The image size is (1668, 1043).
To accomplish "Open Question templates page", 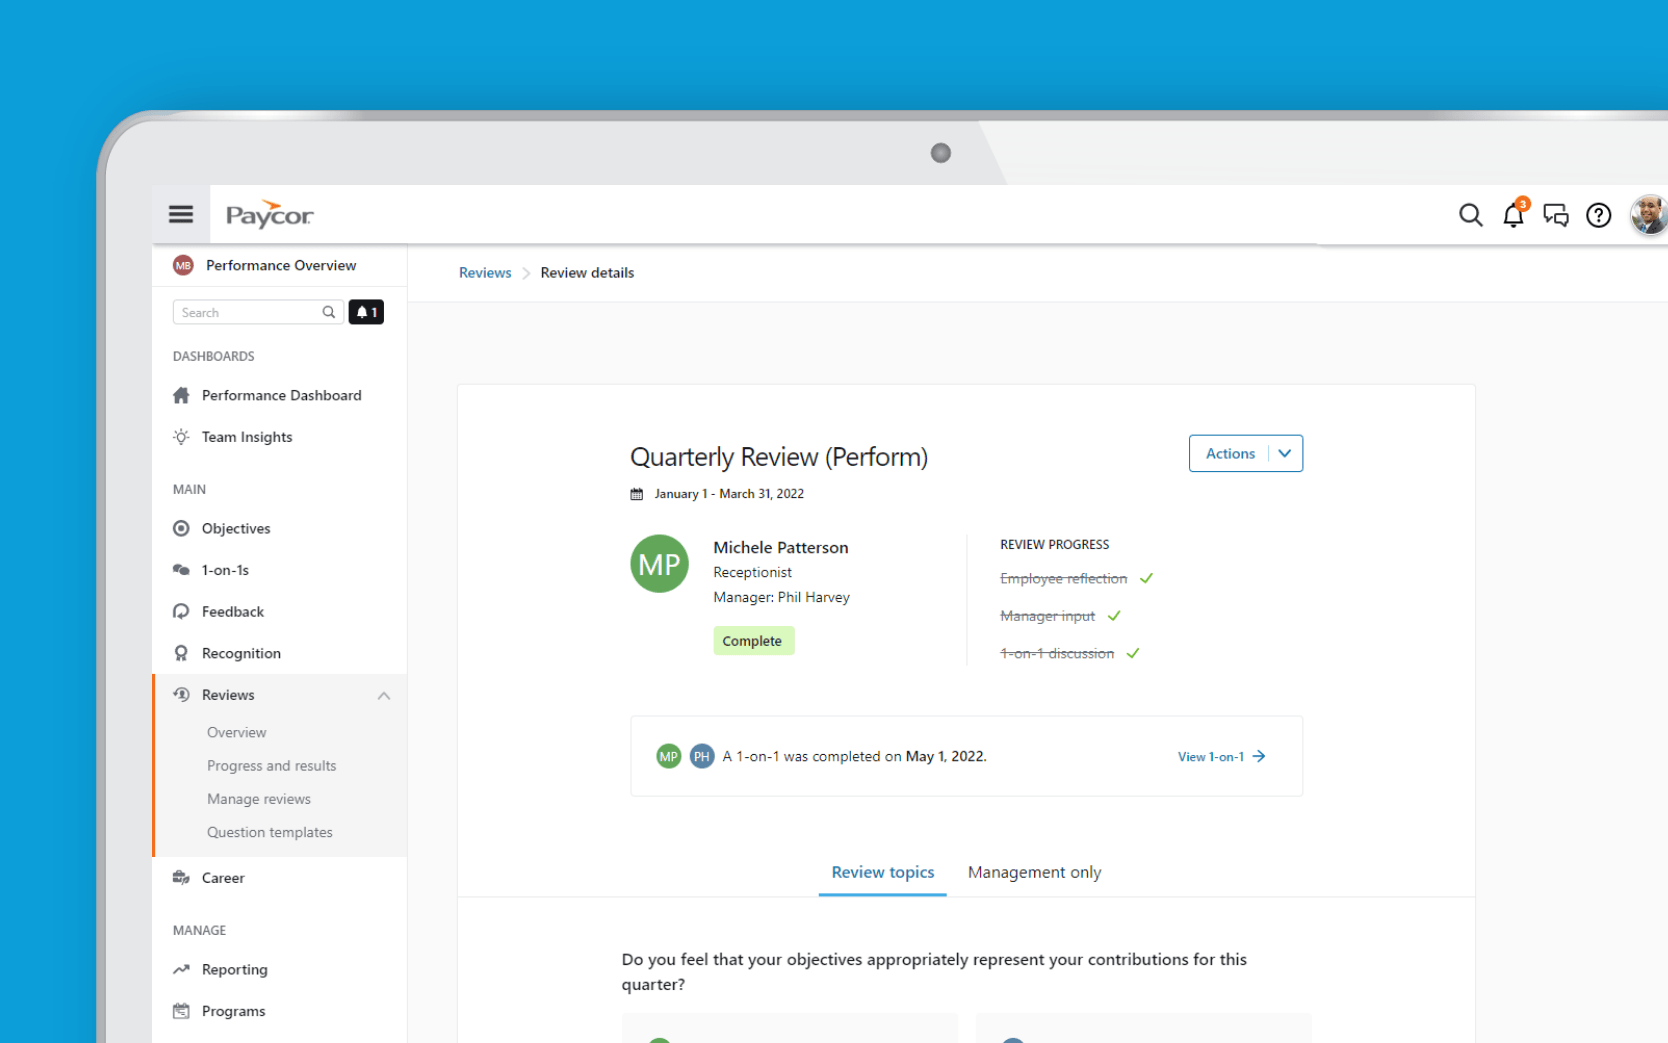I will click(269, 832).
